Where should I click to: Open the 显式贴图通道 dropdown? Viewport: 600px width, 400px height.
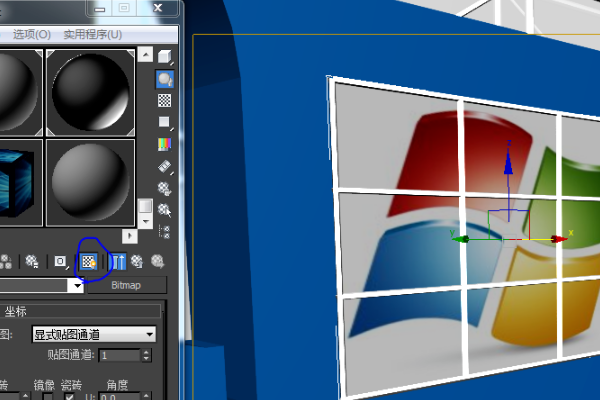[x=94, y=335]
